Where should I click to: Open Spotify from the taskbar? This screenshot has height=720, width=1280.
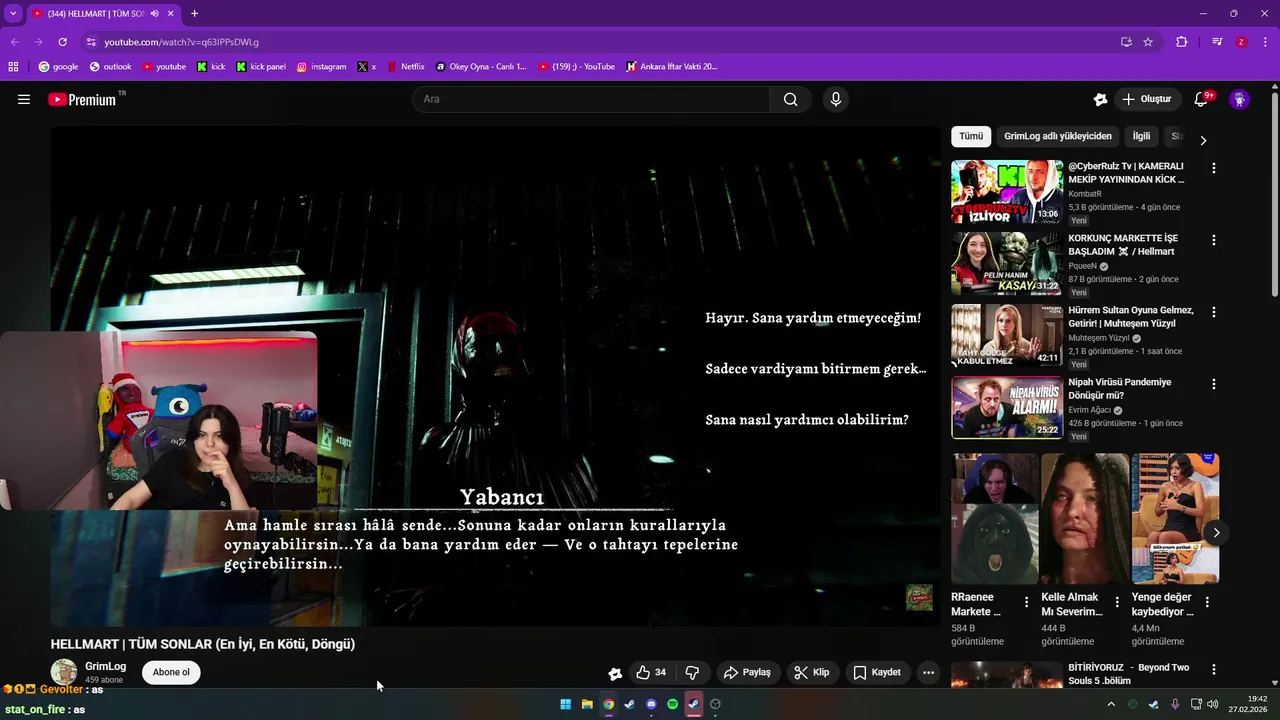tap(672, 704)
